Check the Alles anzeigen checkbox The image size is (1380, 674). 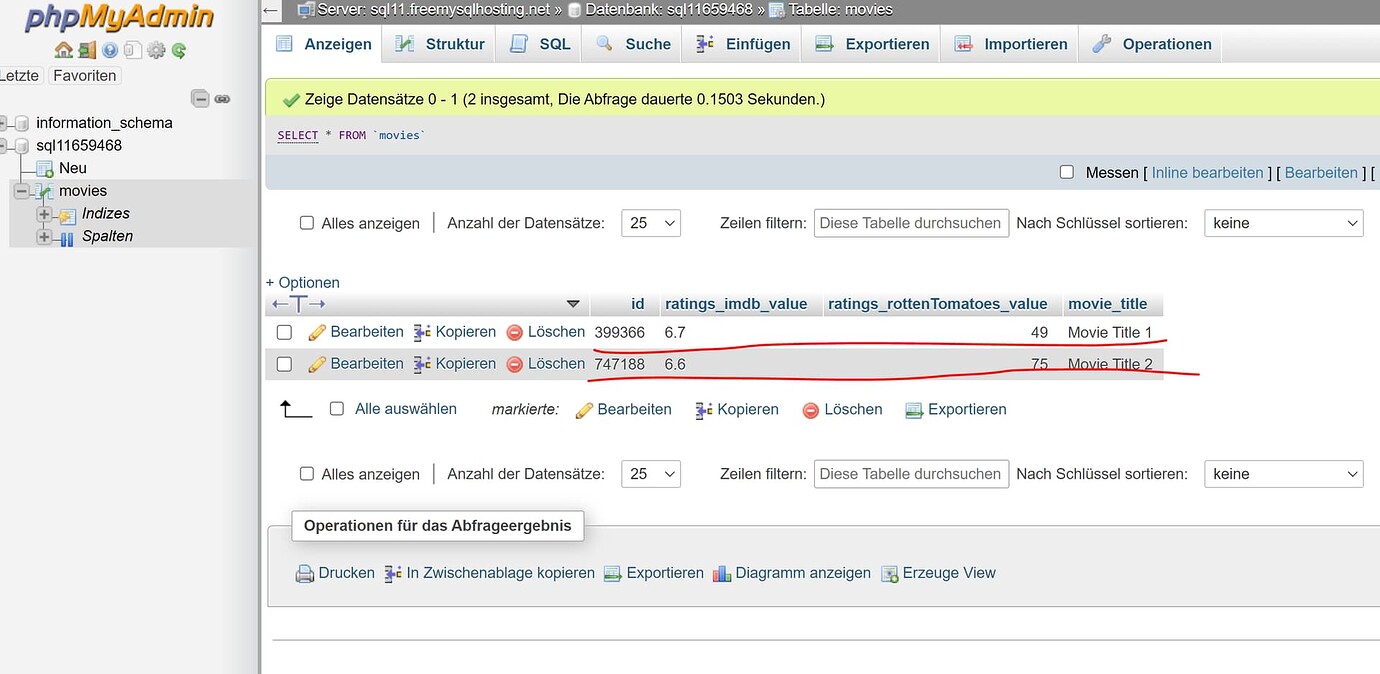point(306,222)
